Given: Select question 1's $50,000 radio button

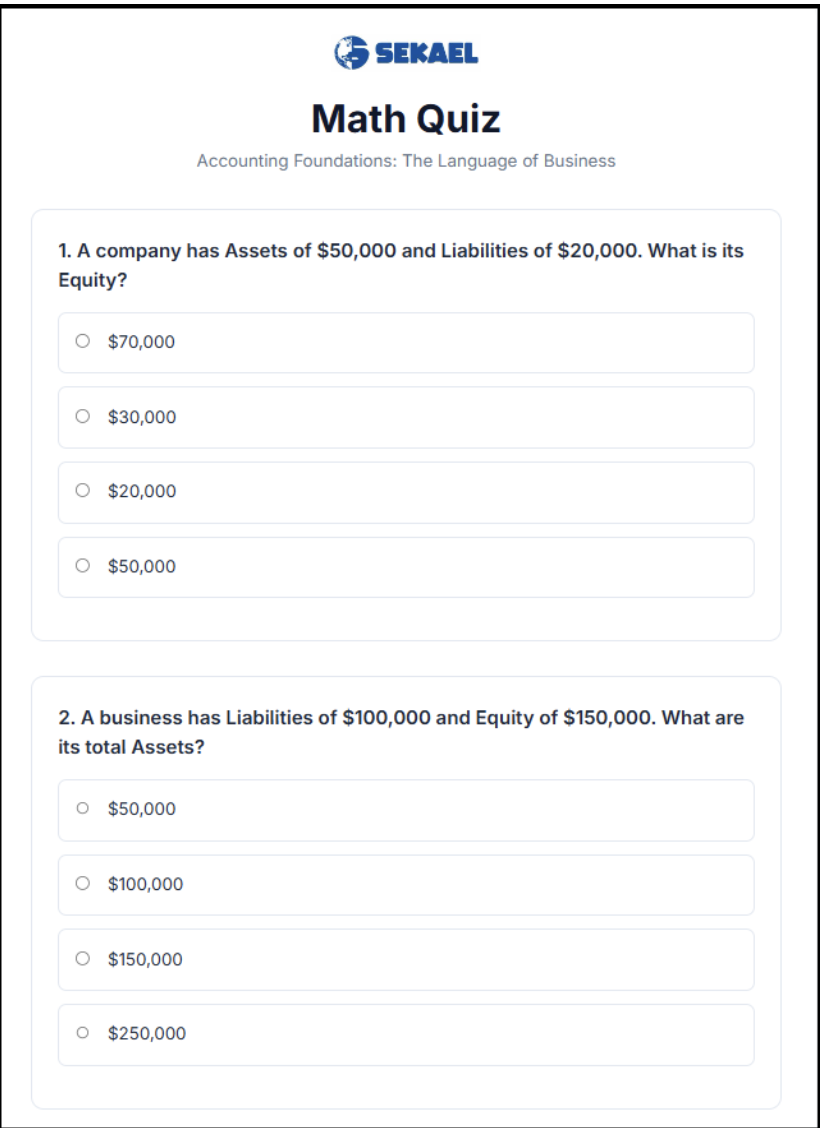Looking at the screenshot, I should click(x=83, y=565).
